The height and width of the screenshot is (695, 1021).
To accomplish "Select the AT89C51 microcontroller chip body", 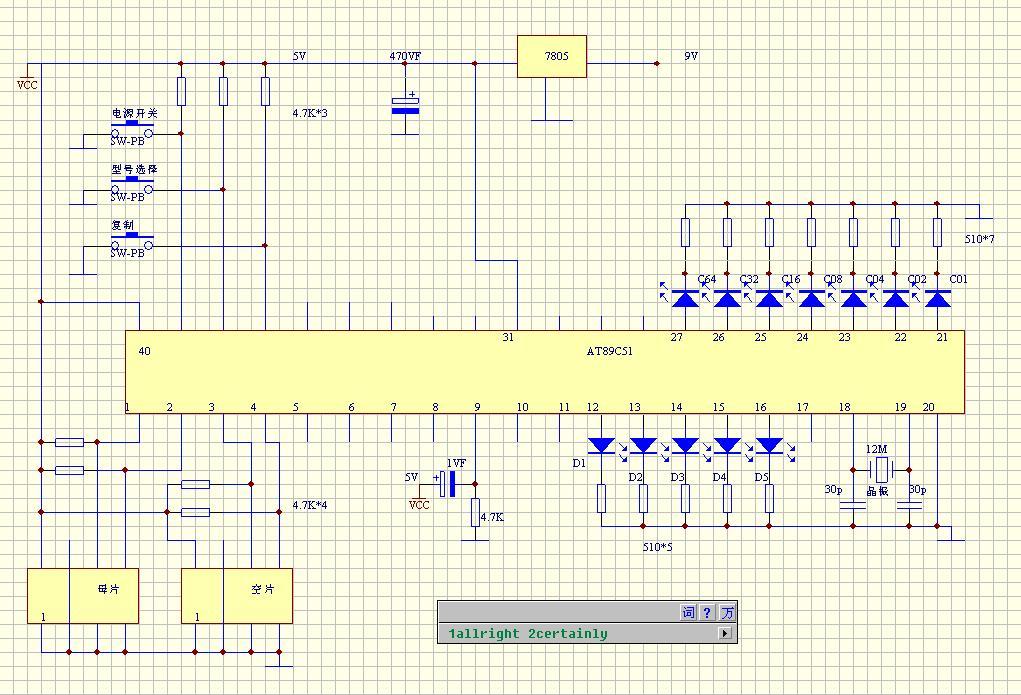I will click(544, 372).
